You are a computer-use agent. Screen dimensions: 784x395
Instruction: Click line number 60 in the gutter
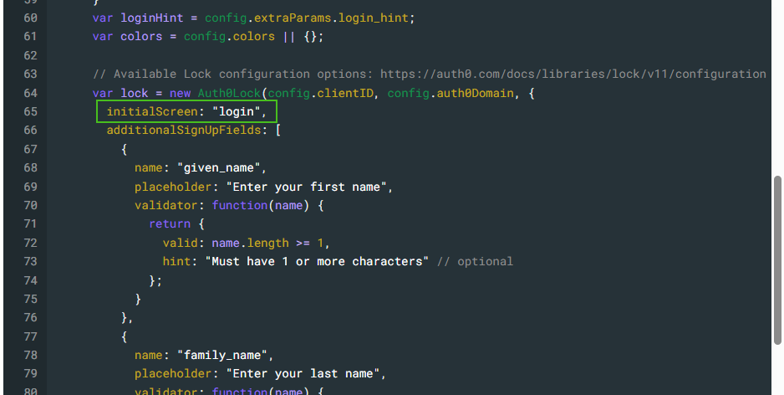30,18
